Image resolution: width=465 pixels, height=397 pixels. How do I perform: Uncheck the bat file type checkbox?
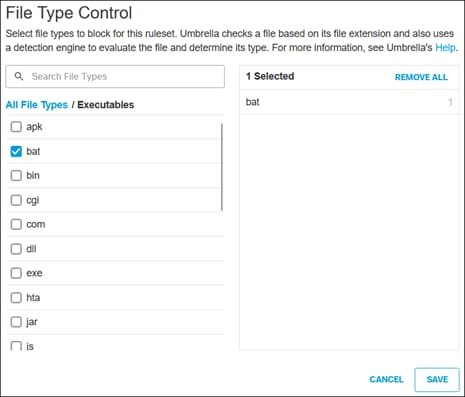(x=16, y=151)
